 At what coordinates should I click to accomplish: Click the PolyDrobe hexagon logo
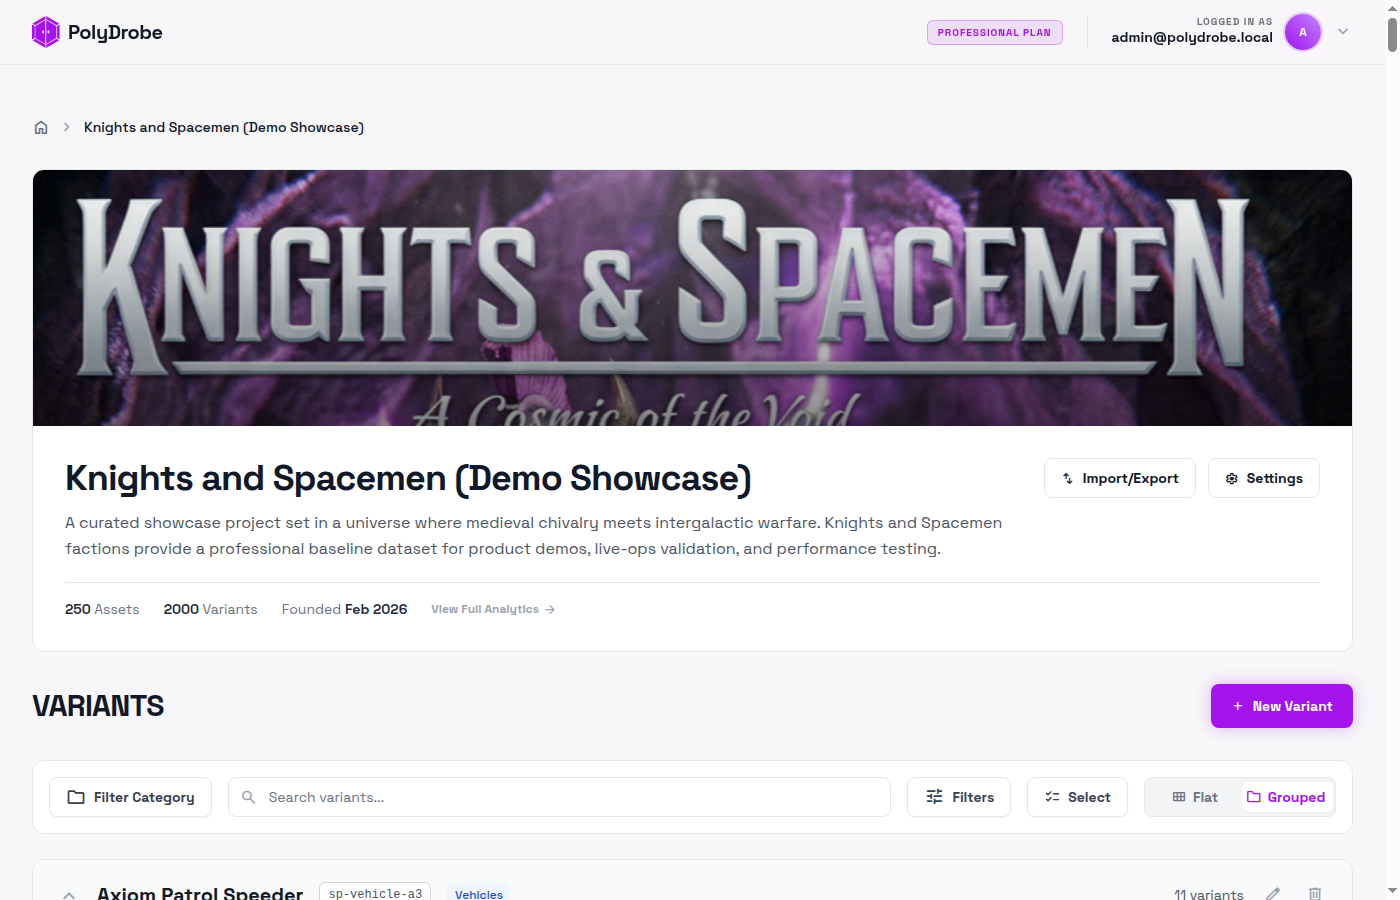pos(46,32)
